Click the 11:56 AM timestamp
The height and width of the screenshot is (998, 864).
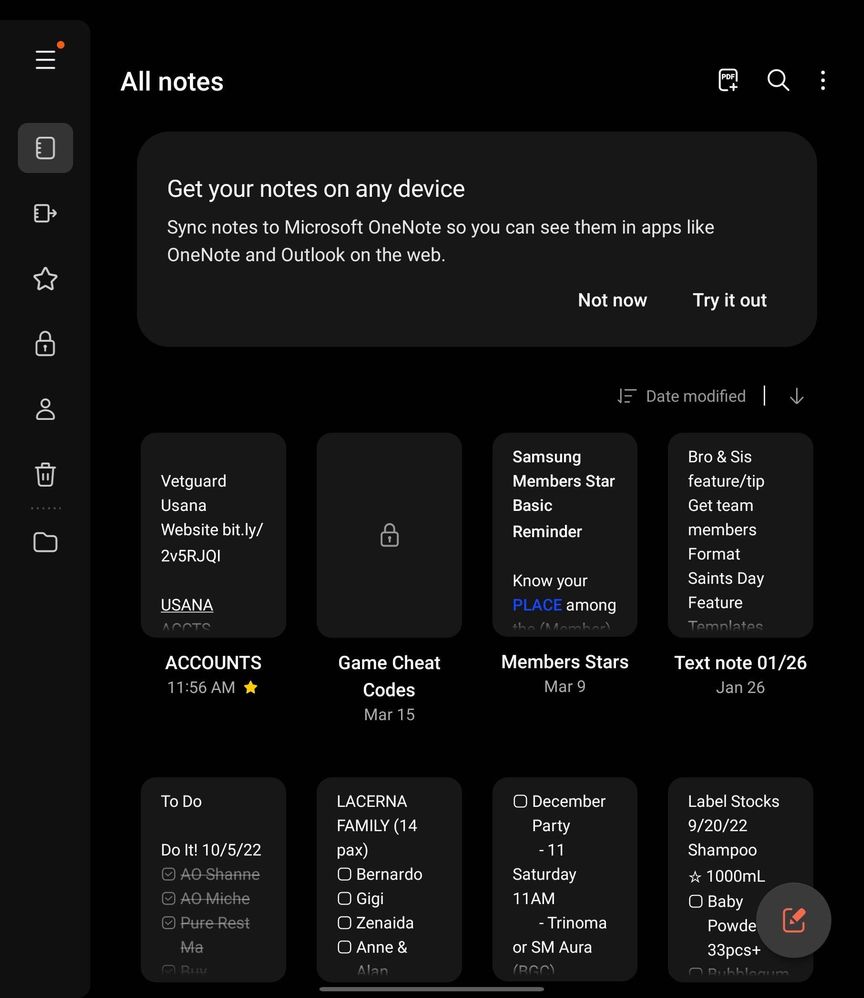[x=201, y=687]
